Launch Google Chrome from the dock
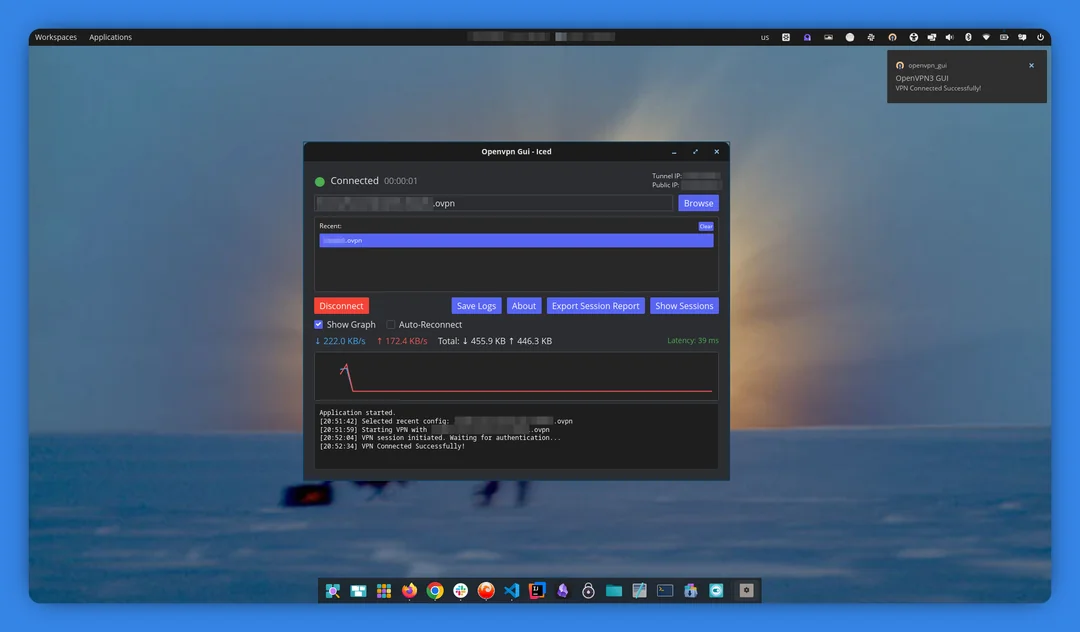The image size is (1080, 632). [x=435, y=591]
